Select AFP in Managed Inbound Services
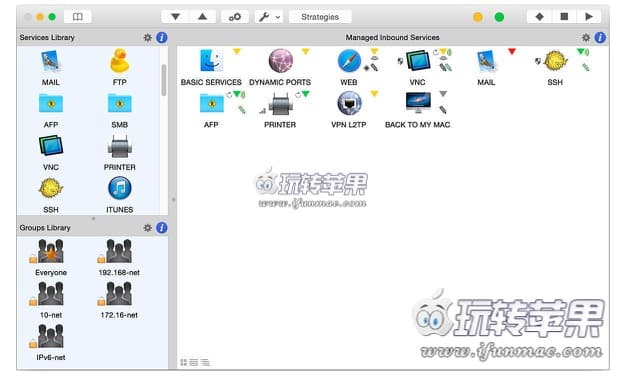This screenshot has width=625, height=378. pos(211,104)
